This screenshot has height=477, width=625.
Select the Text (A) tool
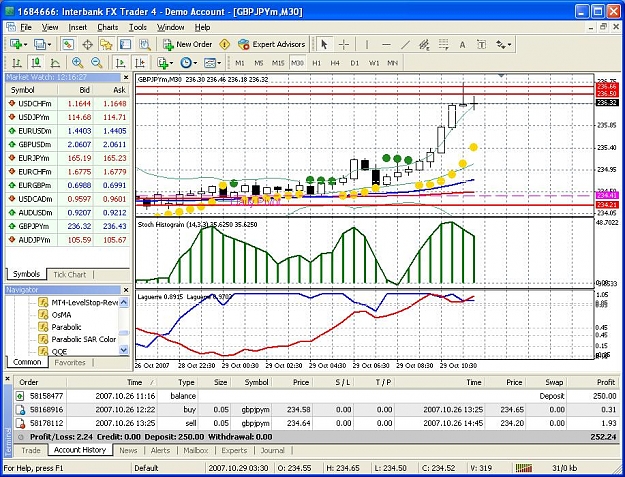[x=462, y=44]
